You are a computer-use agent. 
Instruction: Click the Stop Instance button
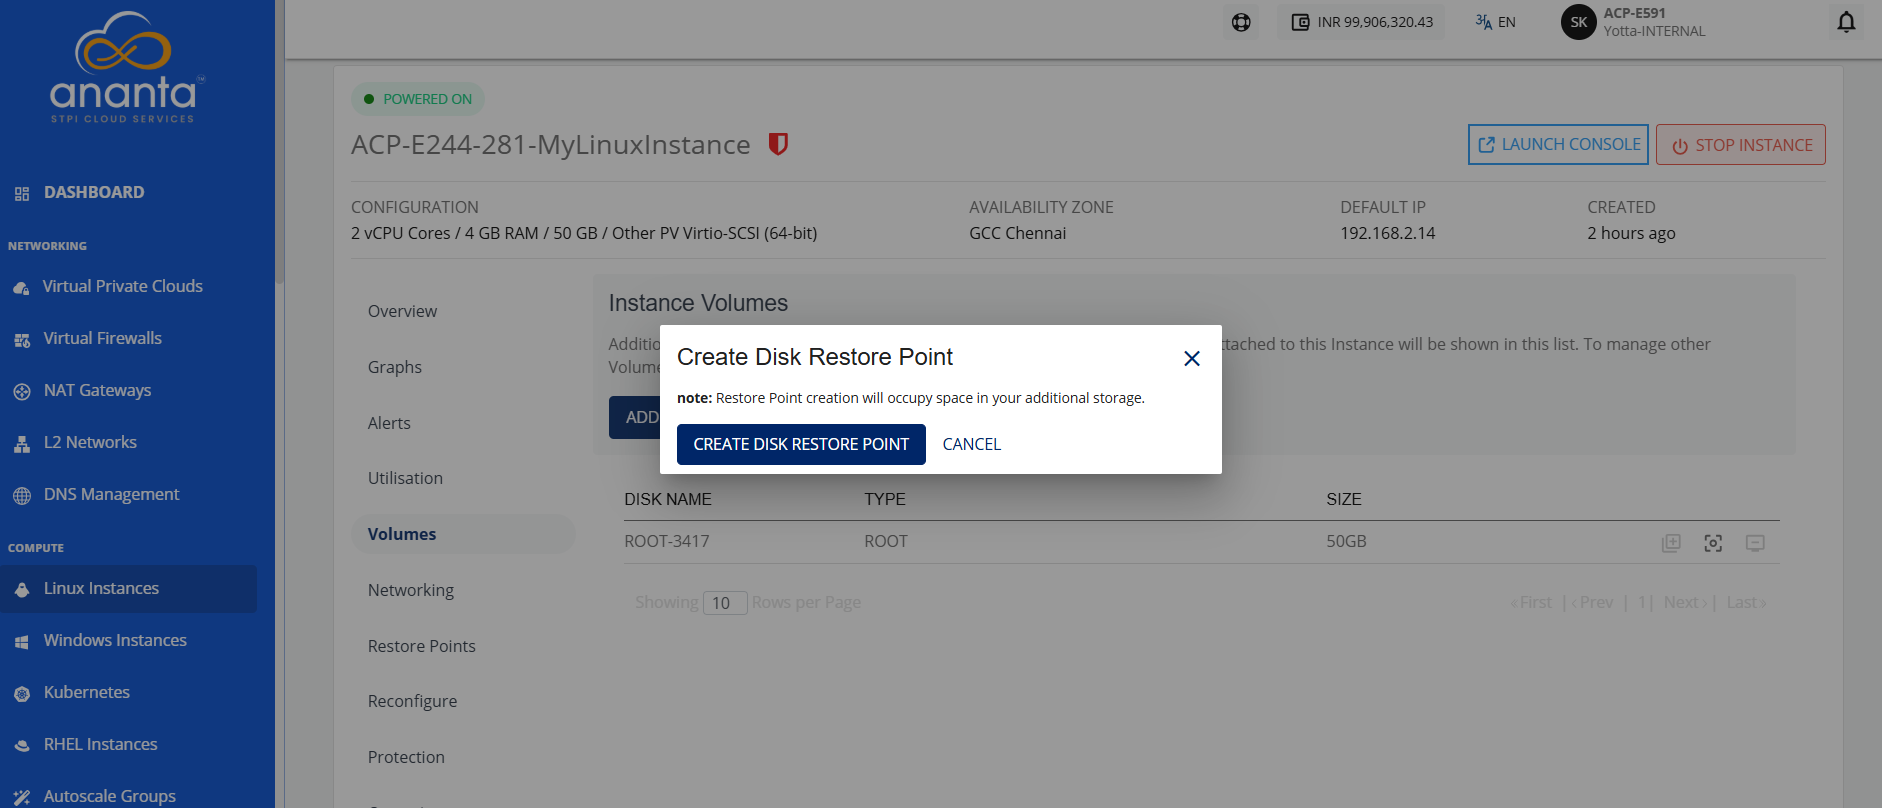coord(1740,144)
